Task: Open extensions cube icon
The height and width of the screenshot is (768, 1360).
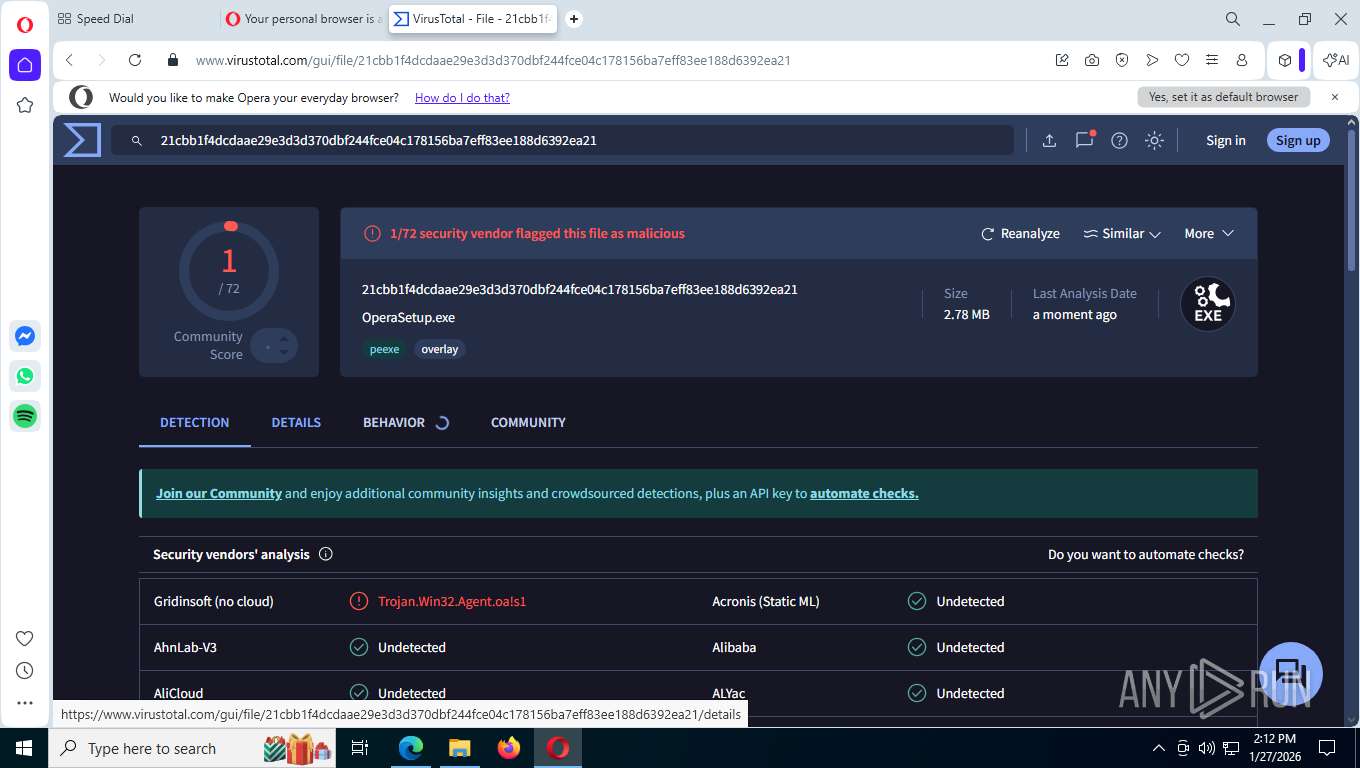Action: click(1285, 60)
